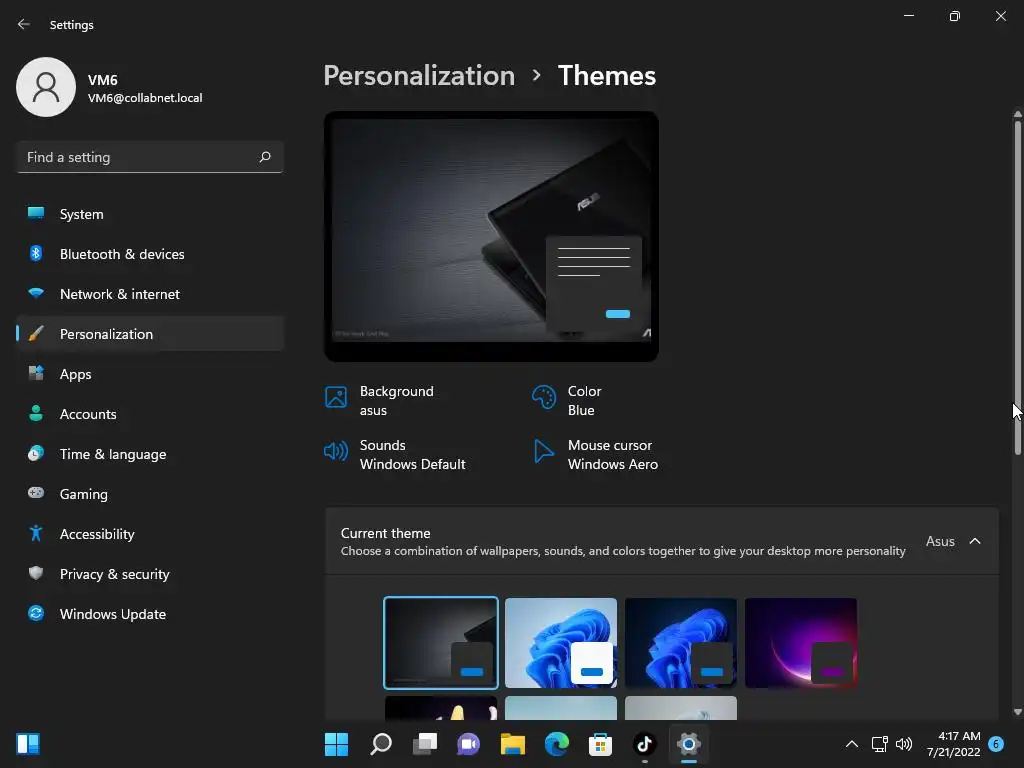Click the Network wifi icon in sidebar
This screenshot has width=1024, height=768.
[x=36, y=293]
